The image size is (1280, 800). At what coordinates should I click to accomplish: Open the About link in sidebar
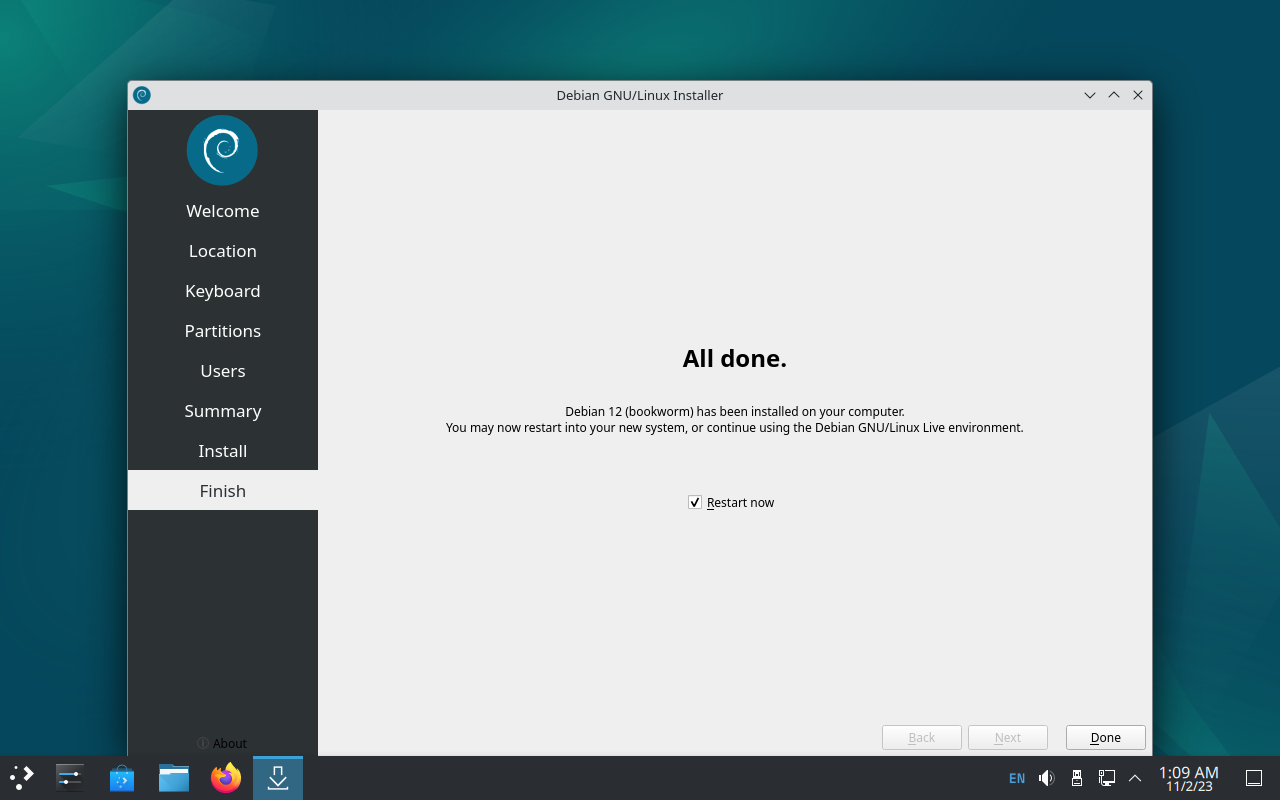click(x=222, y=743)
